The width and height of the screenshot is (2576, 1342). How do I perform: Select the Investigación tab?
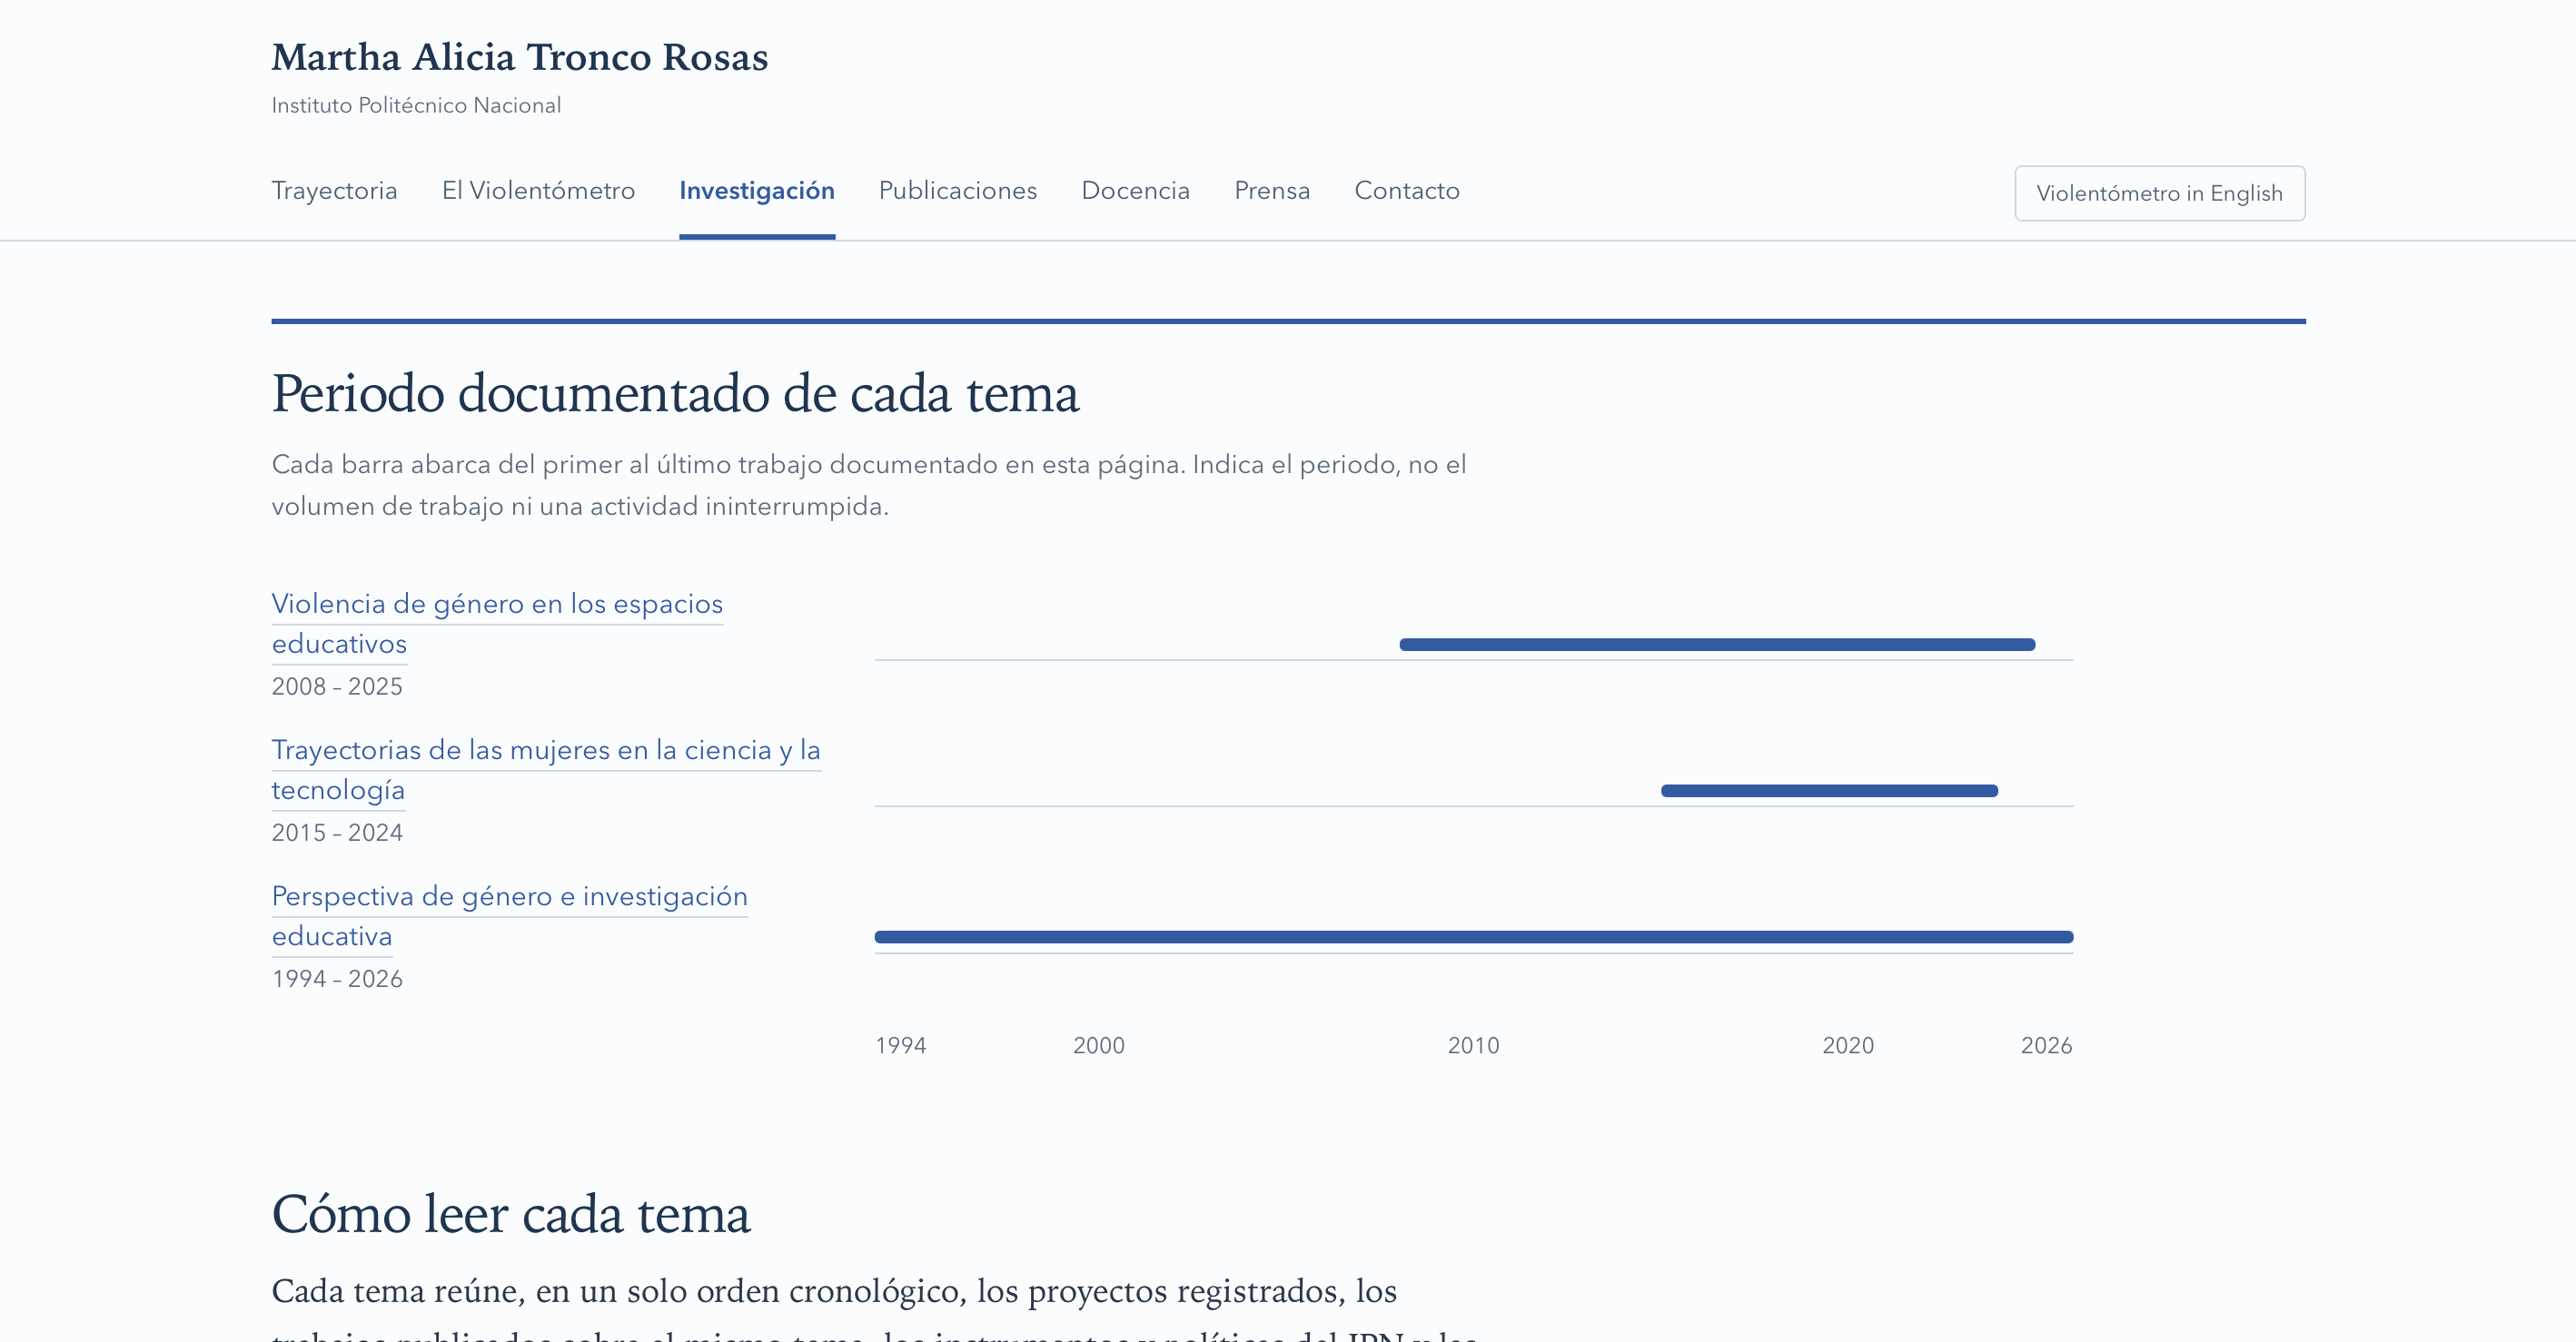point(757,190)
